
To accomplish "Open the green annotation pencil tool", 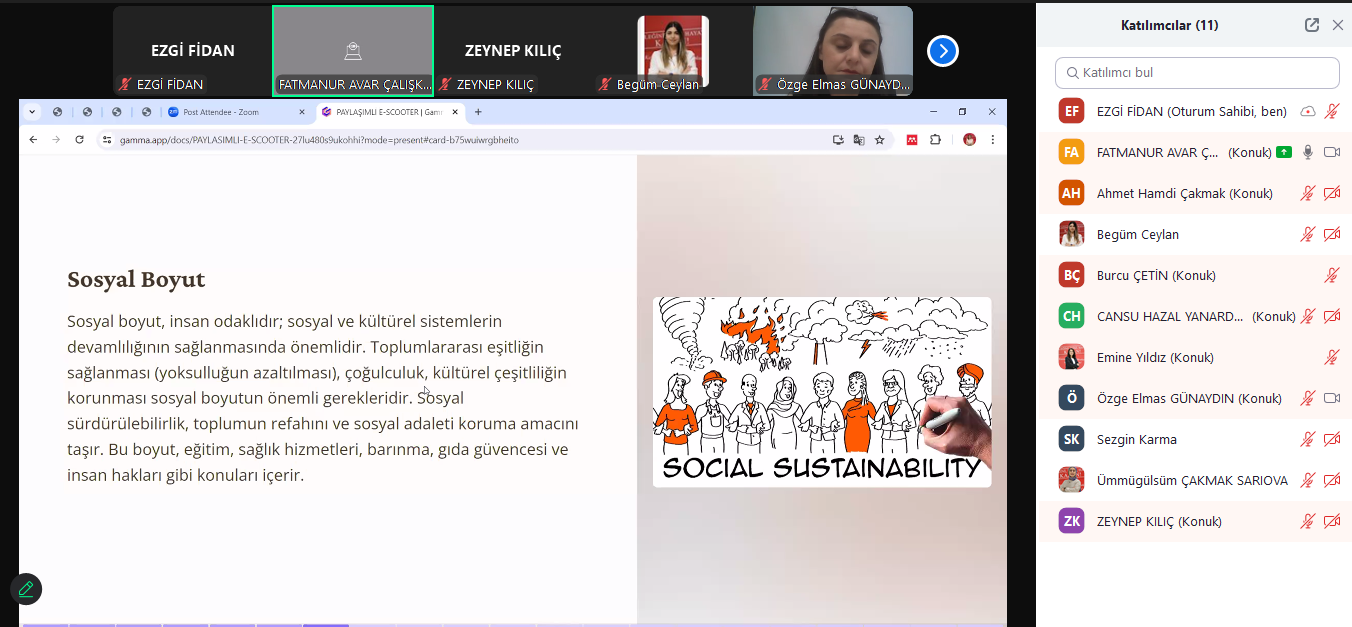I will 26,589.
